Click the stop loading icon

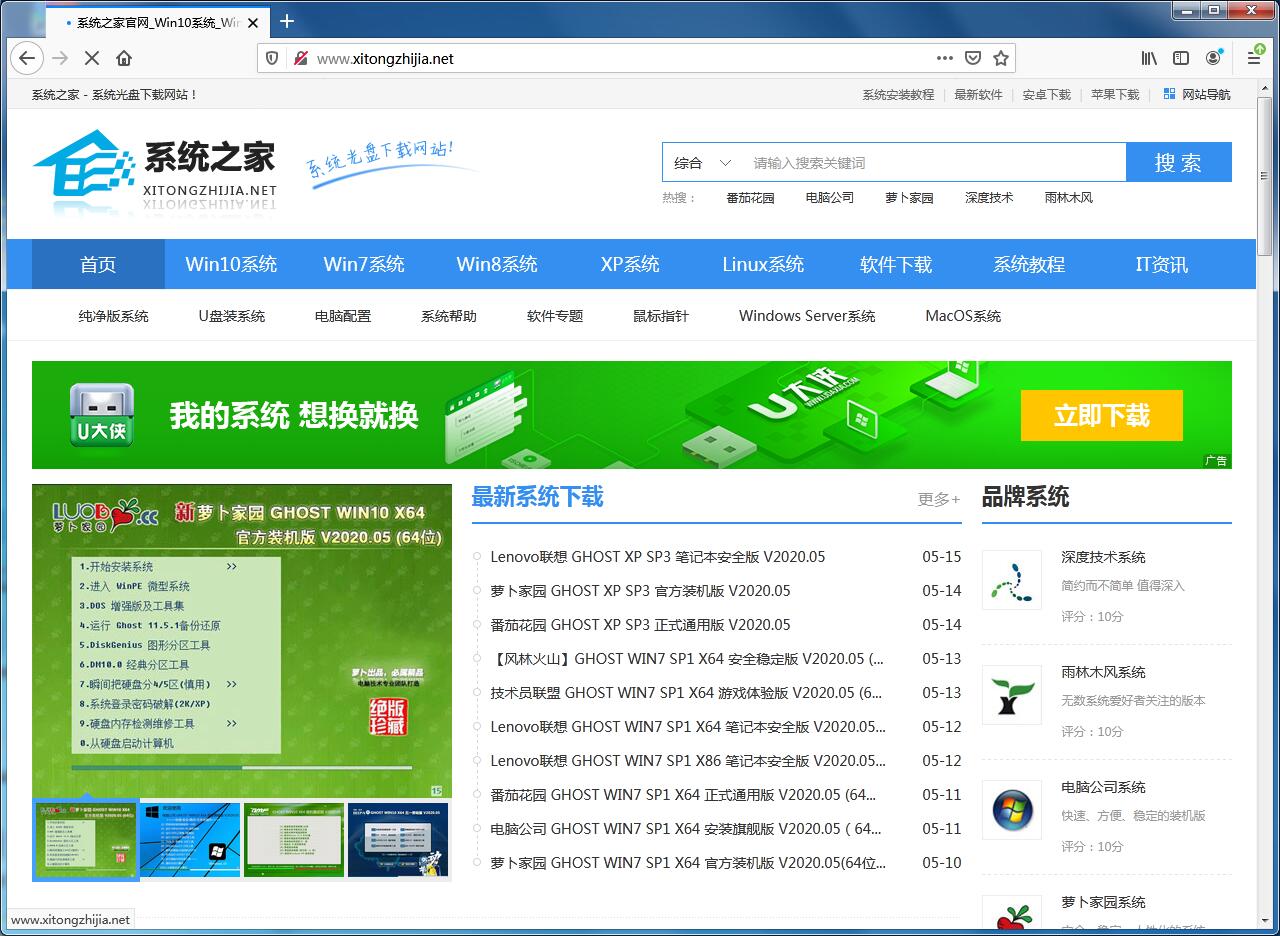point(91,58)
